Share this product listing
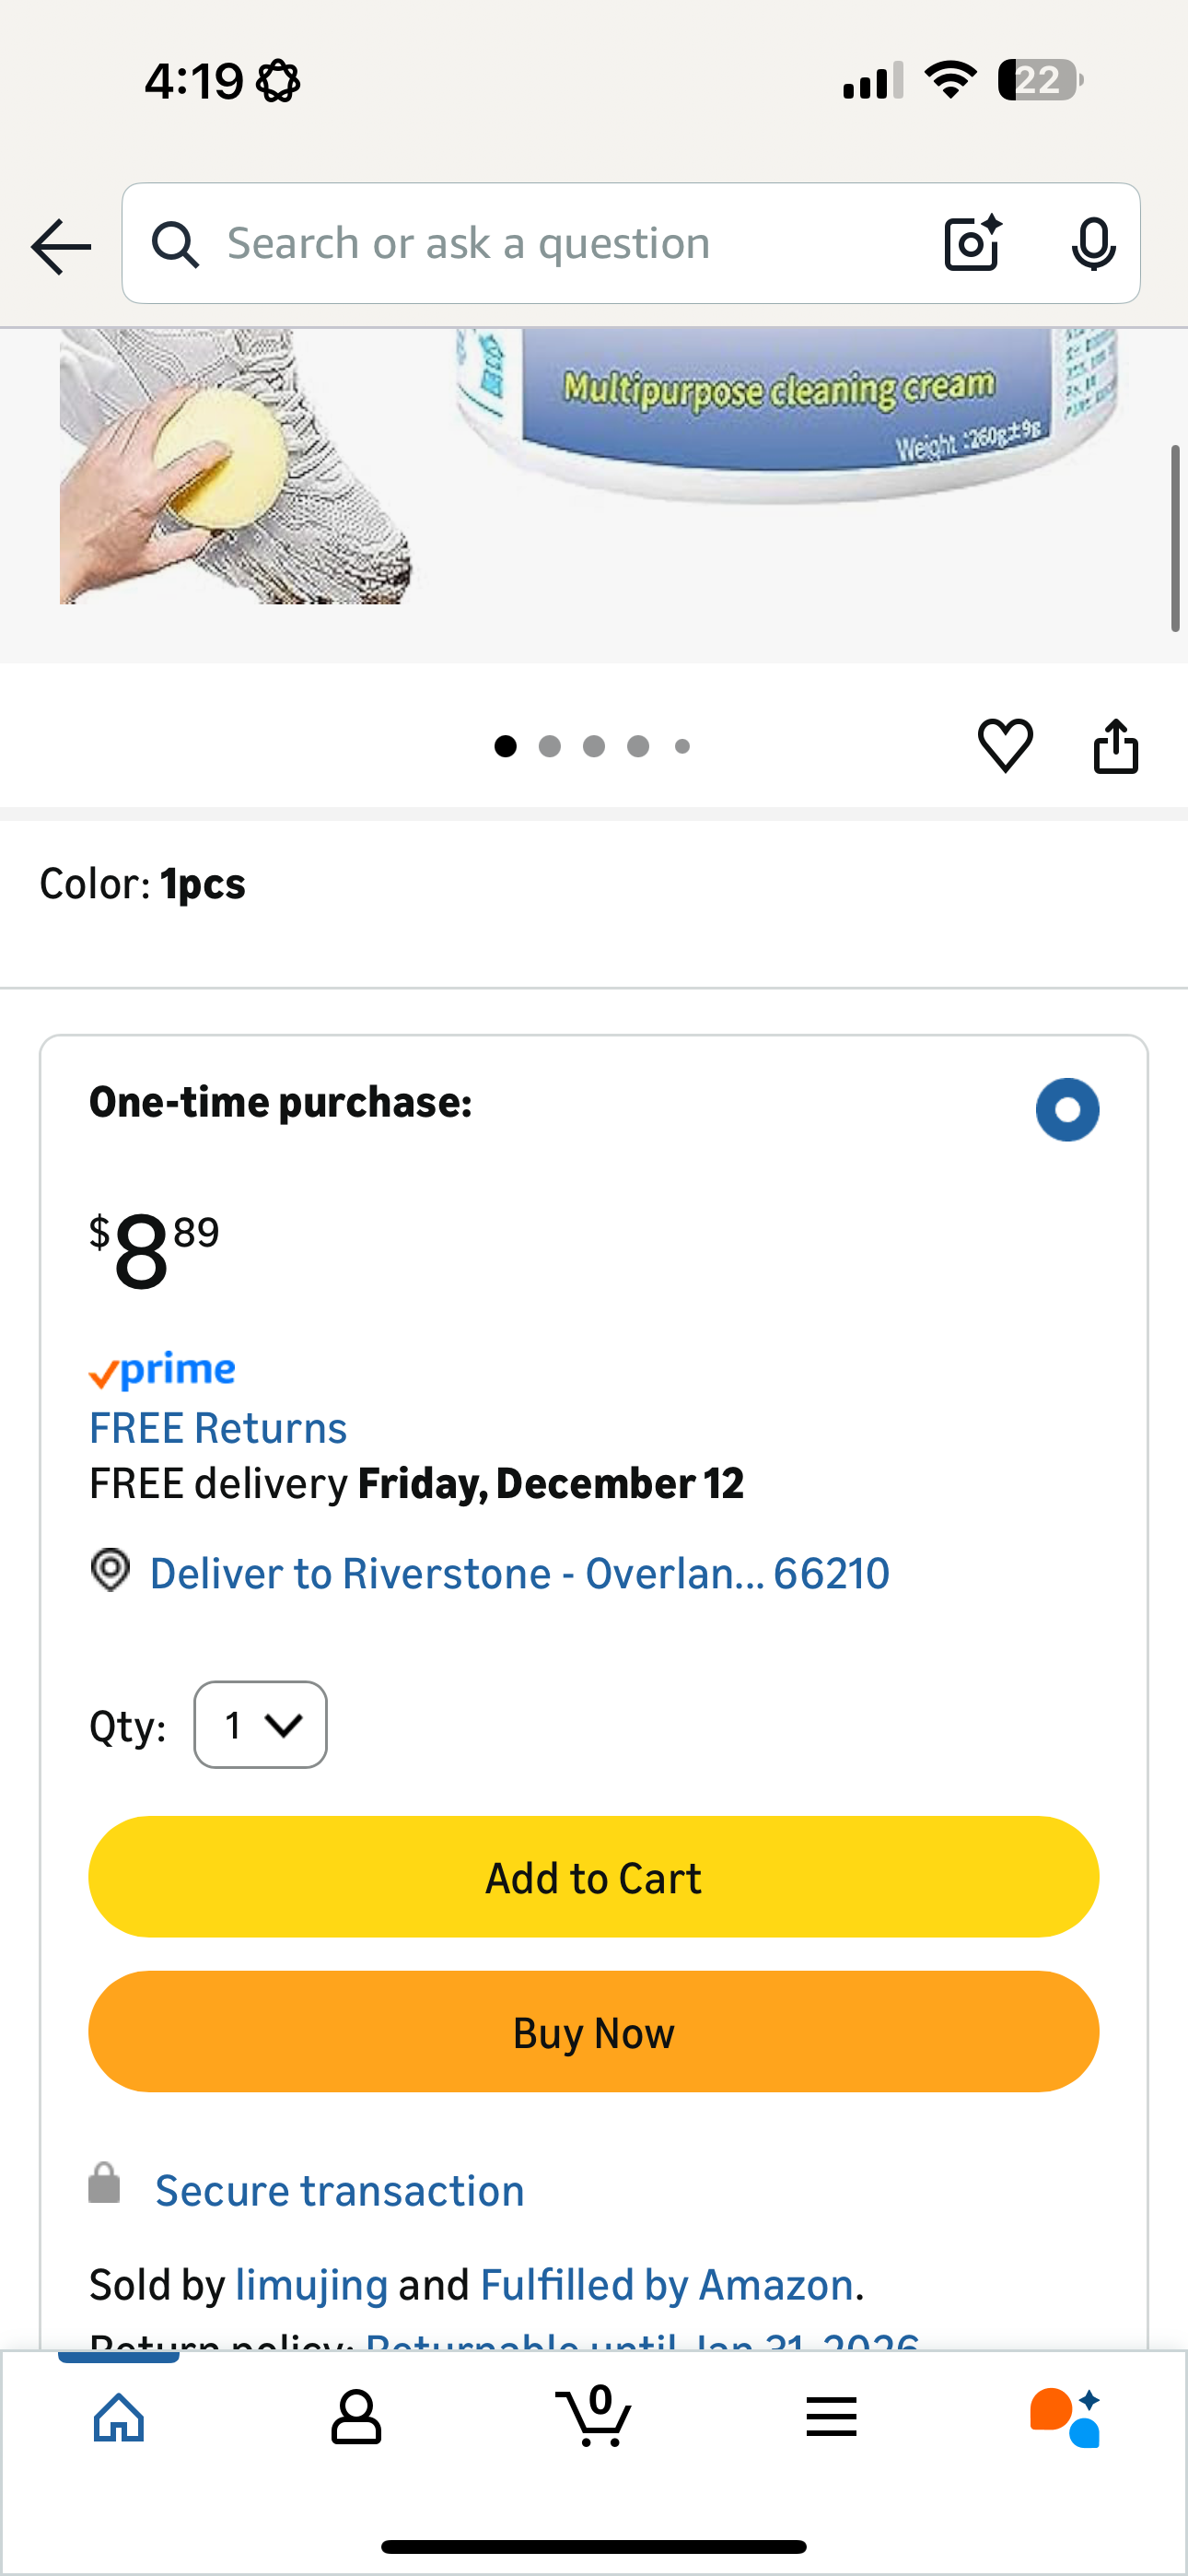Image resolution: width=1188 pixels, height=2576 pixels. (1115, 746)
